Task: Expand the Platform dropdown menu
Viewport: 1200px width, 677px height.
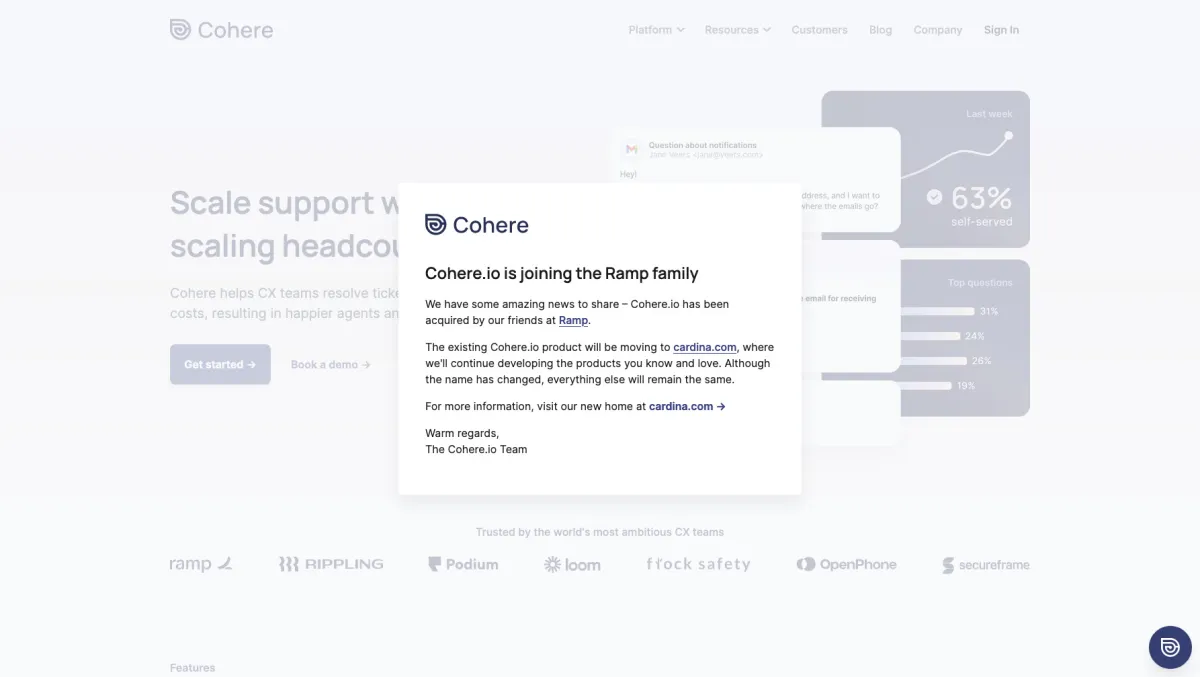Action: click(x=656, y=30)
